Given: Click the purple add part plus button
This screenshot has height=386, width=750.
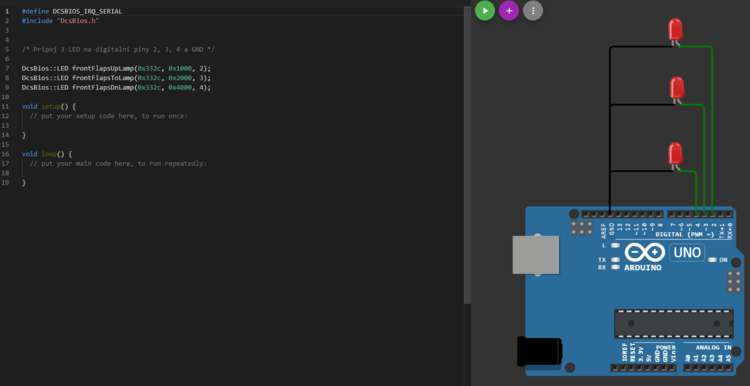Looking at the screenshot, I should click(x=508, y=11).
